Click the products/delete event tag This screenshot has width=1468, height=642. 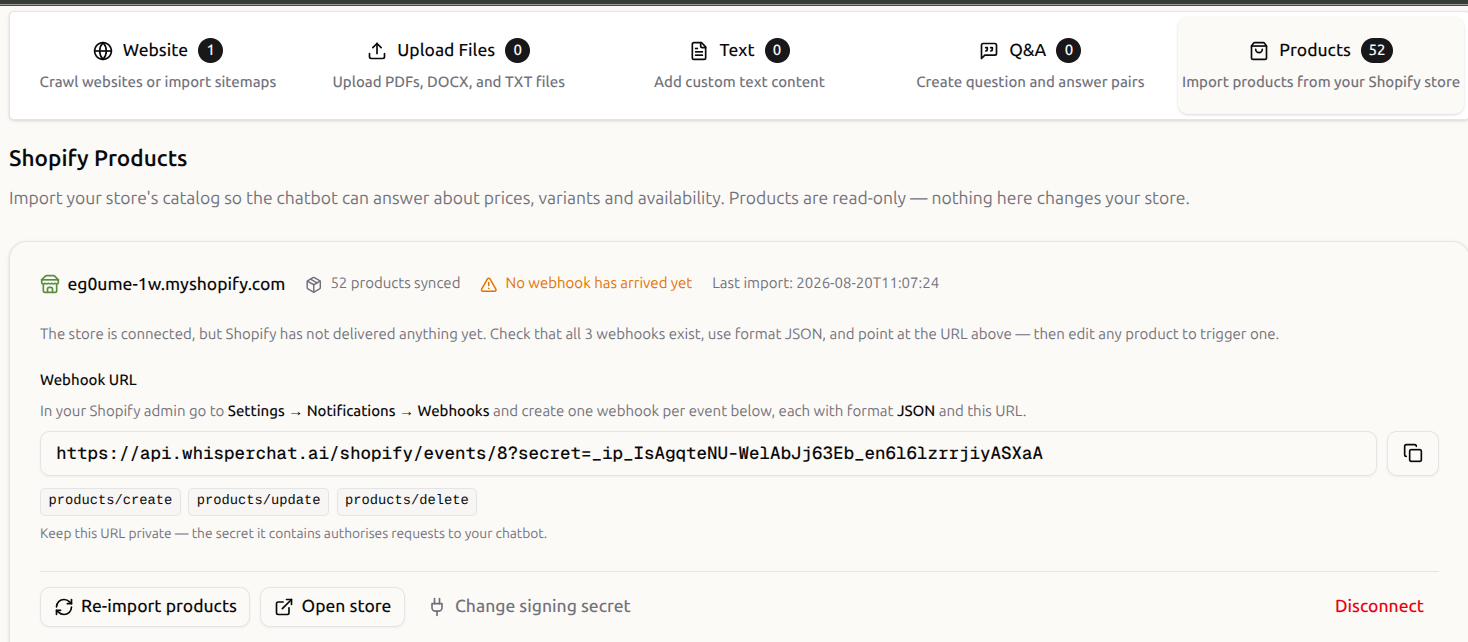(x=407, y=500)
